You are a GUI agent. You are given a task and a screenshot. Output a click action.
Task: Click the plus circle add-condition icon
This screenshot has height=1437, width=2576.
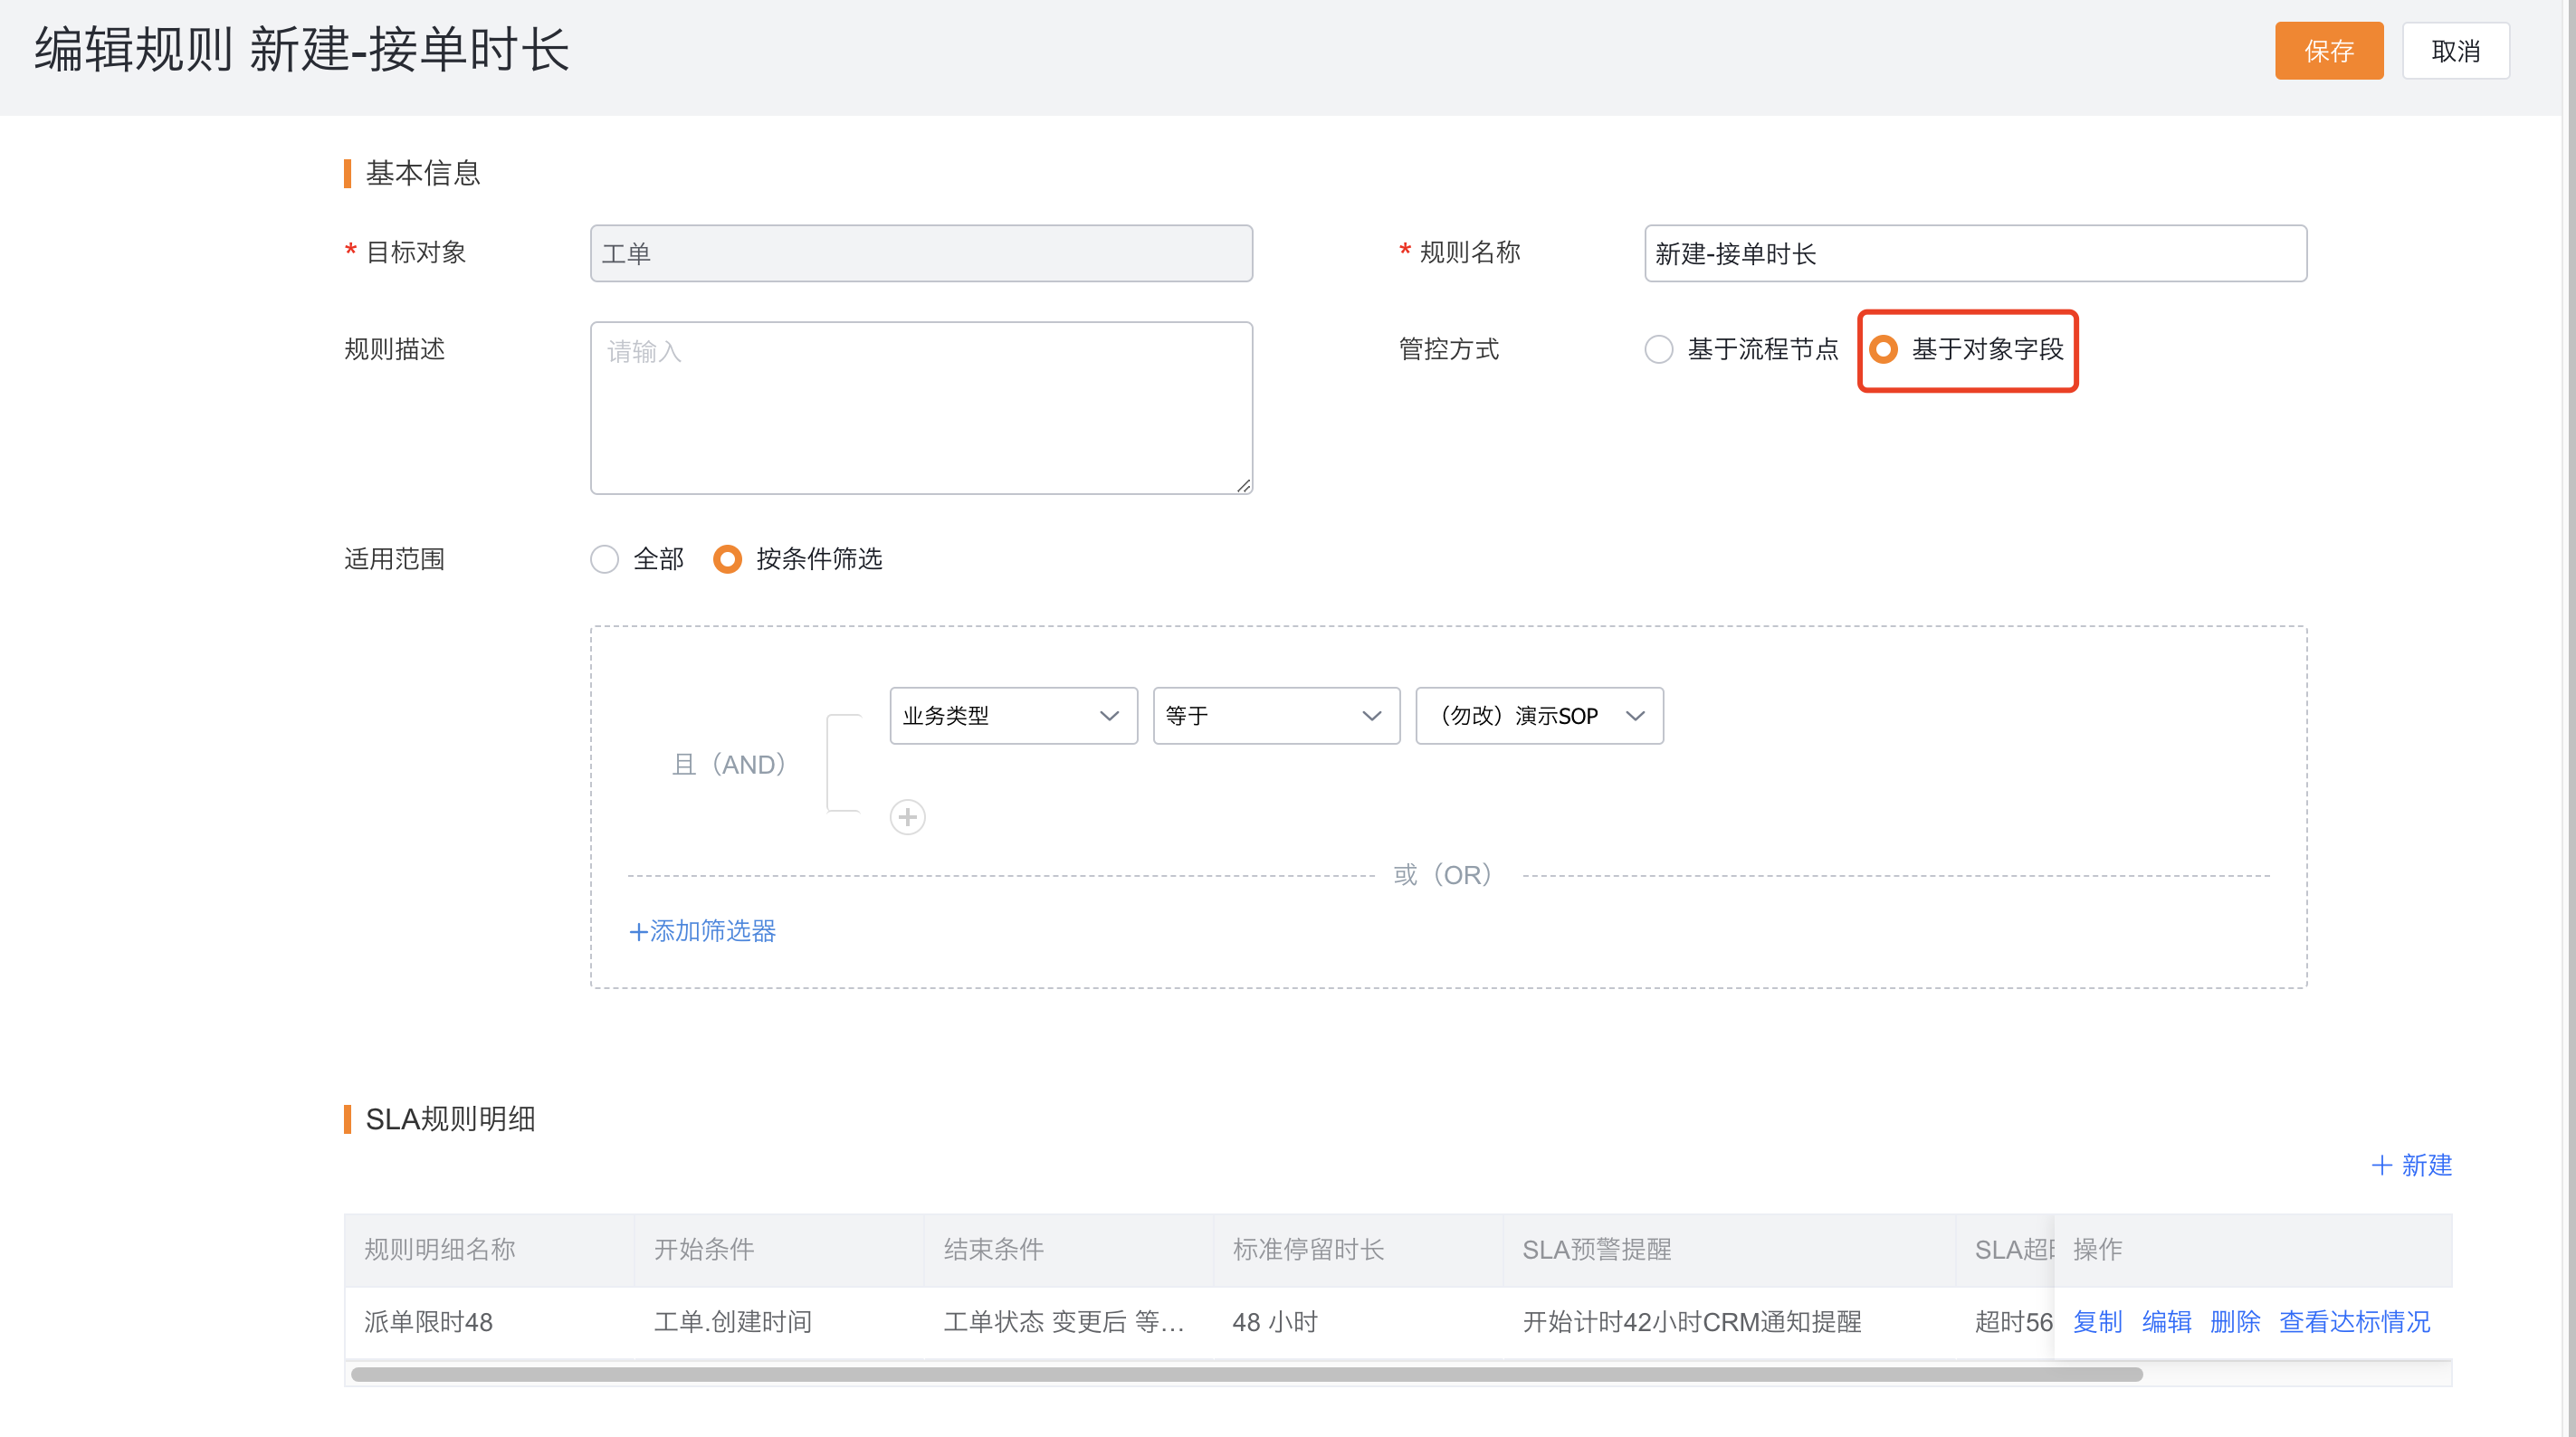[x=907, y=817]
